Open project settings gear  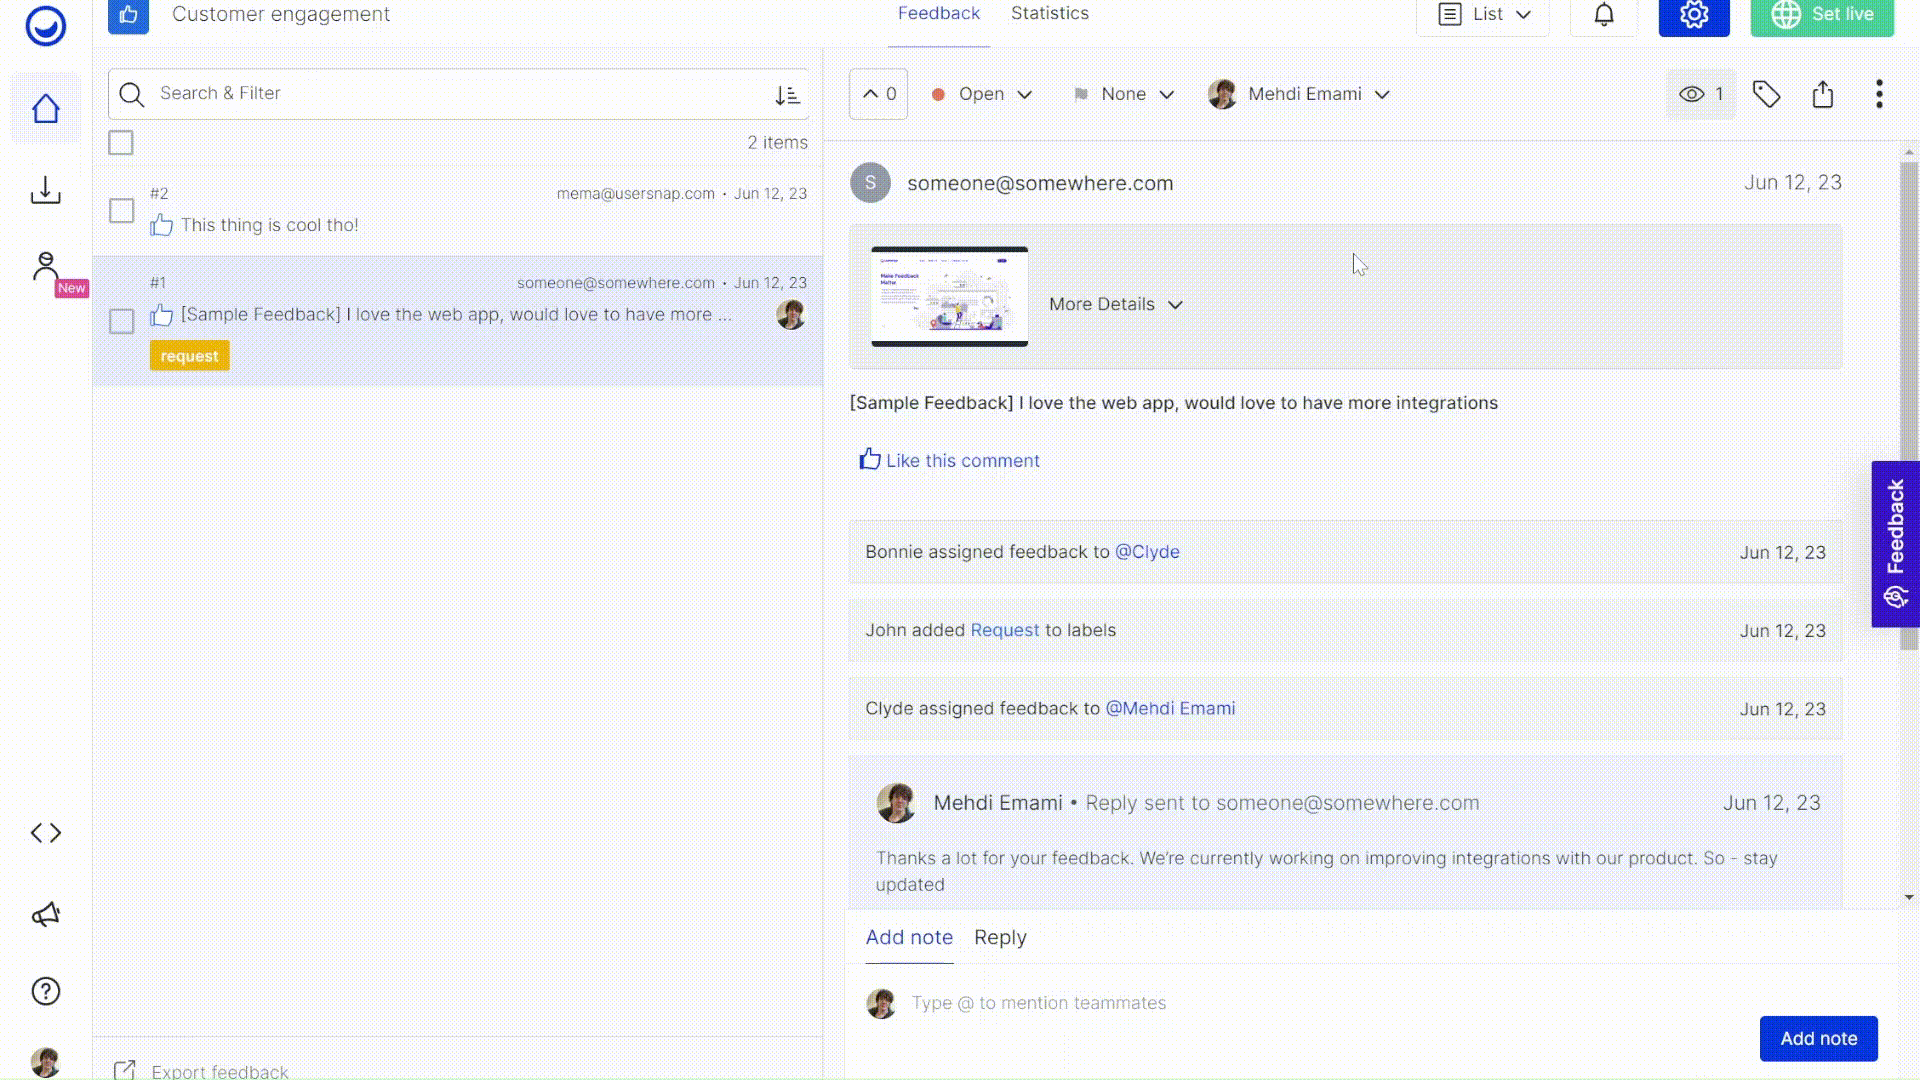(1693, 15)
